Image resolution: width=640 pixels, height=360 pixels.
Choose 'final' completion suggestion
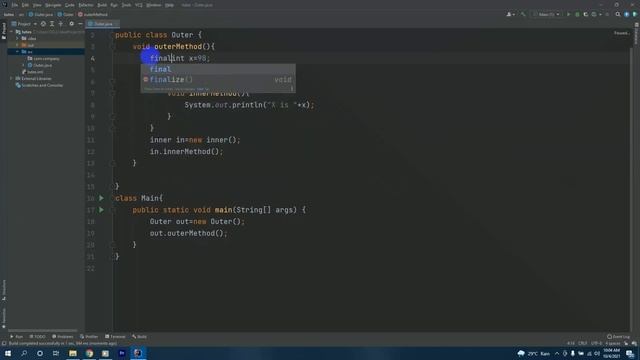click(x=218, y=69)
